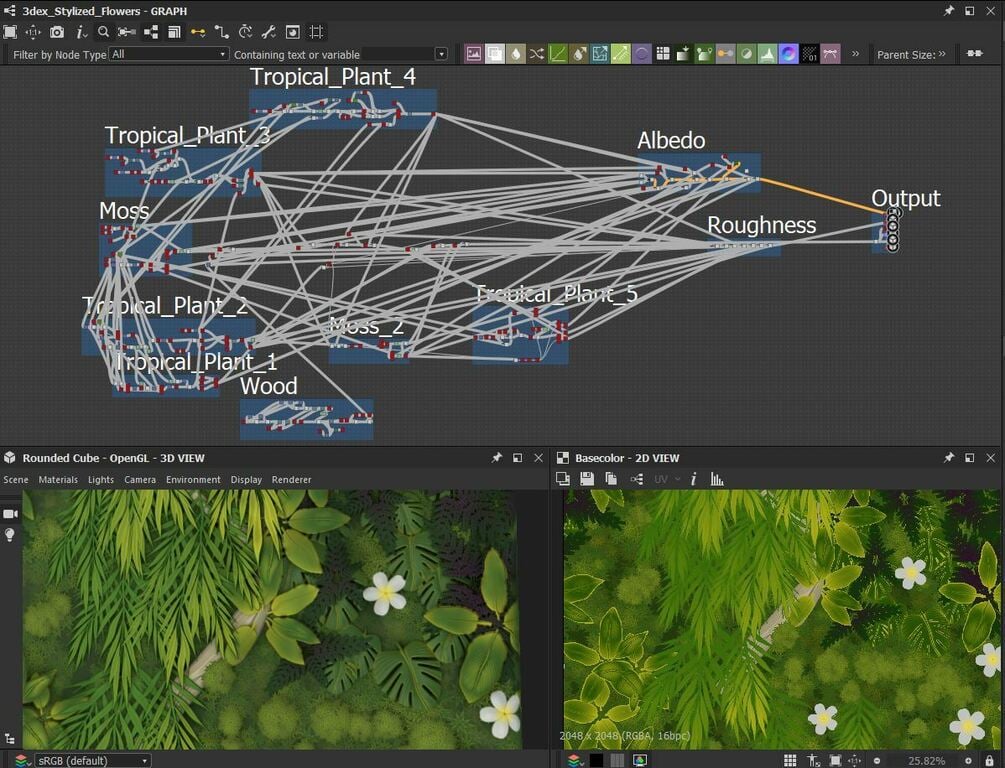
Task: Click the copy image icon in 2D view
Action: coord(611,478)
